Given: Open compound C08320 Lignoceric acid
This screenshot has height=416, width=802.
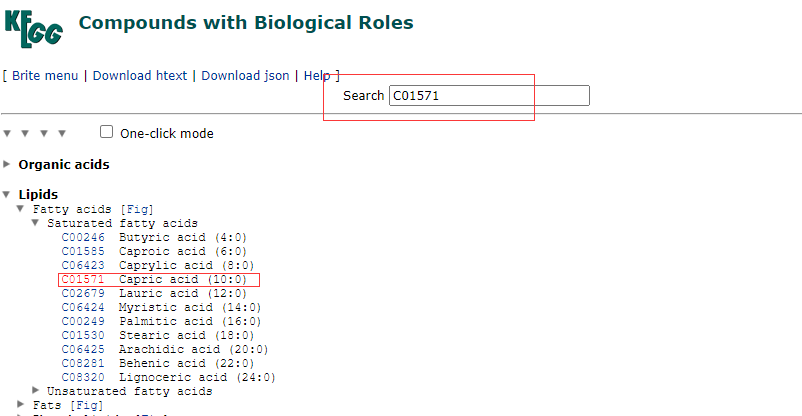Looking at the screenshot, I should [x=82, y=377].
